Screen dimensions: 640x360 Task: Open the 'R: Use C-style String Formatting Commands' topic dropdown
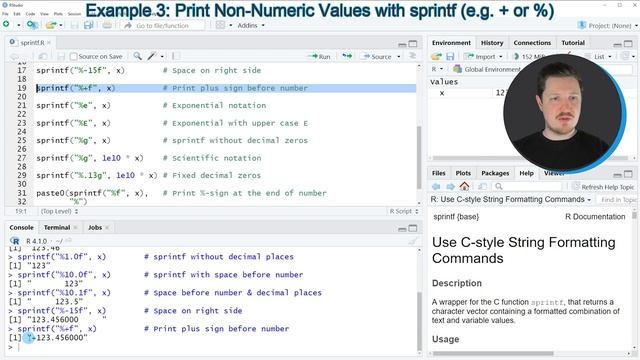[x=511, y=199]
